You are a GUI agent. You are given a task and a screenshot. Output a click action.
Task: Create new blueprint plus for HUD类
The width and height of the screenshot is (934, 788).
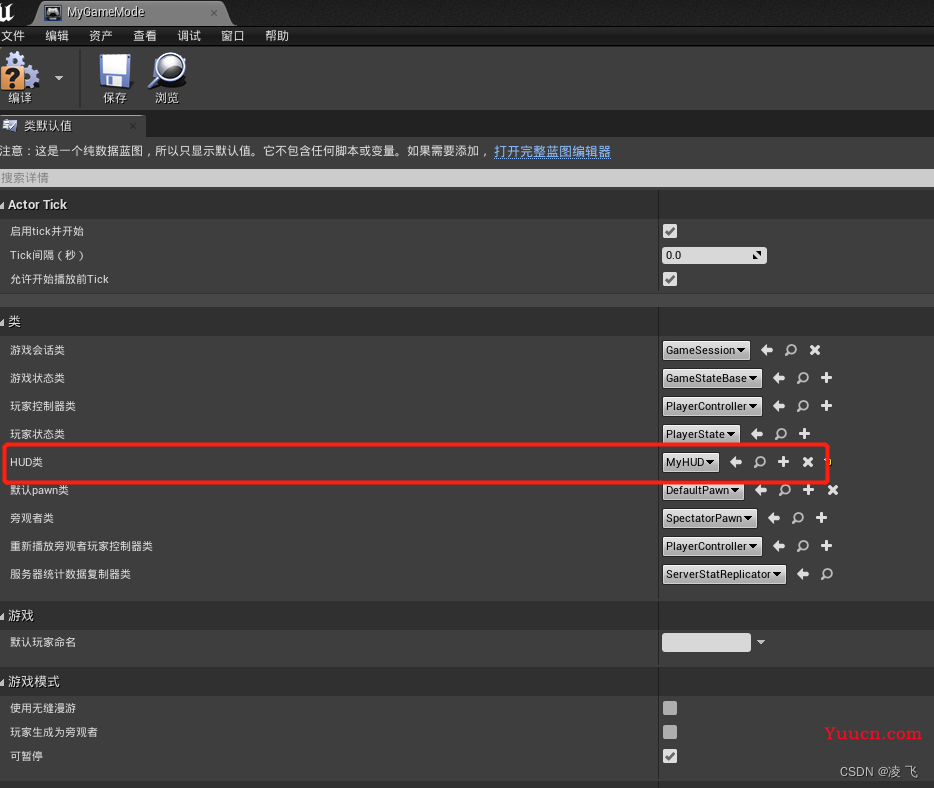click(783, 462)
